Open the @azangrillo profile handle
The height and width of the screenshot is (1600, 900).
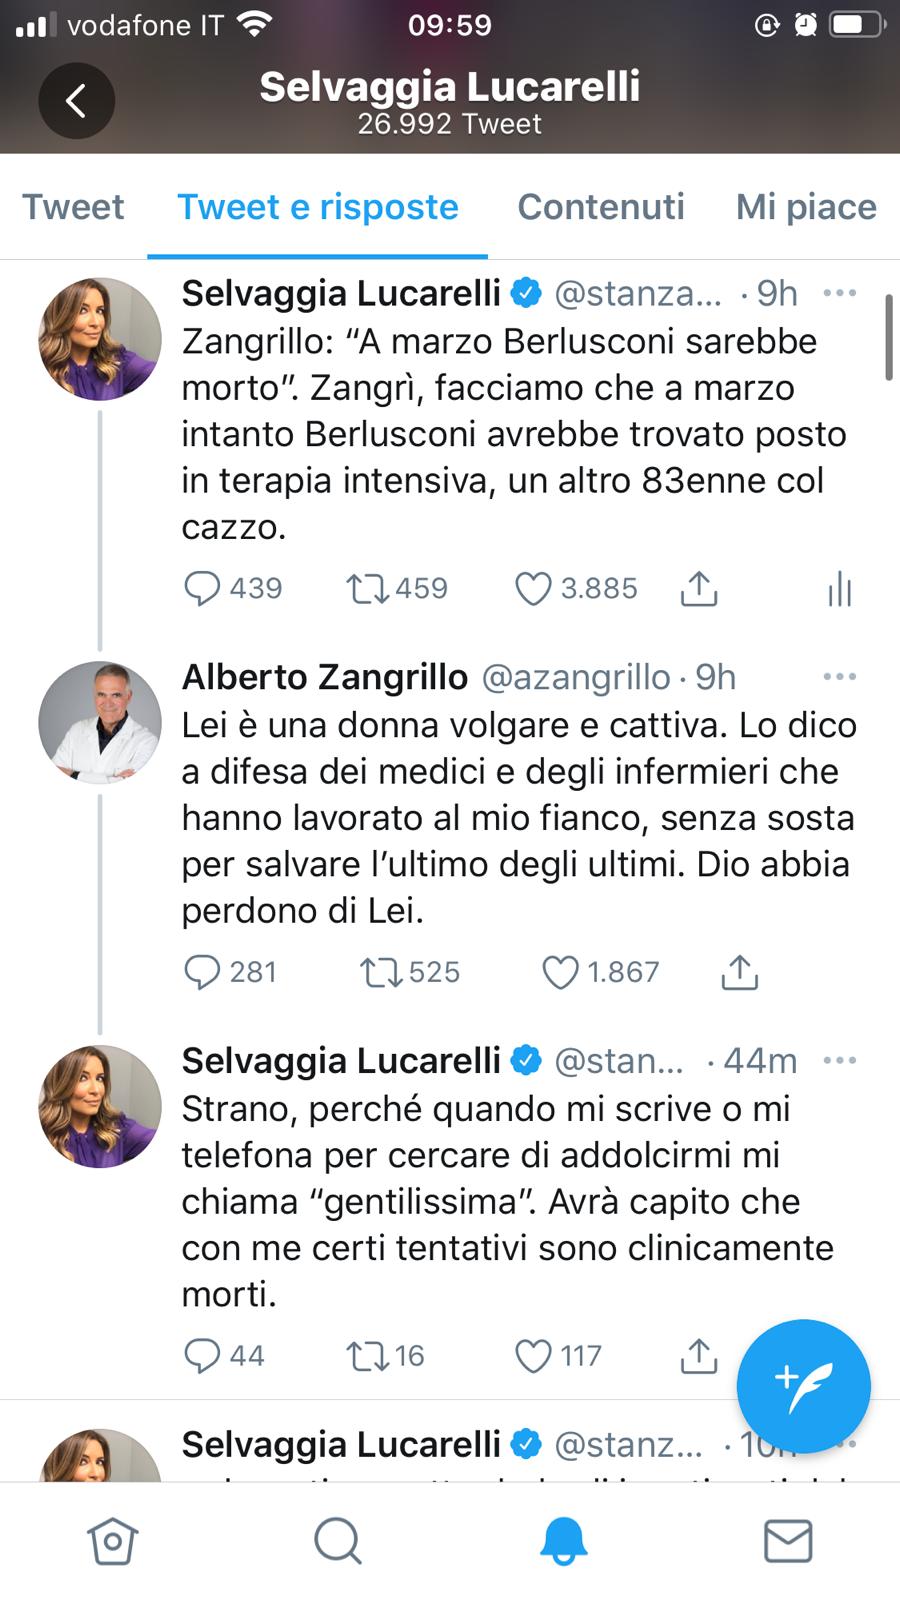[576, 677]
